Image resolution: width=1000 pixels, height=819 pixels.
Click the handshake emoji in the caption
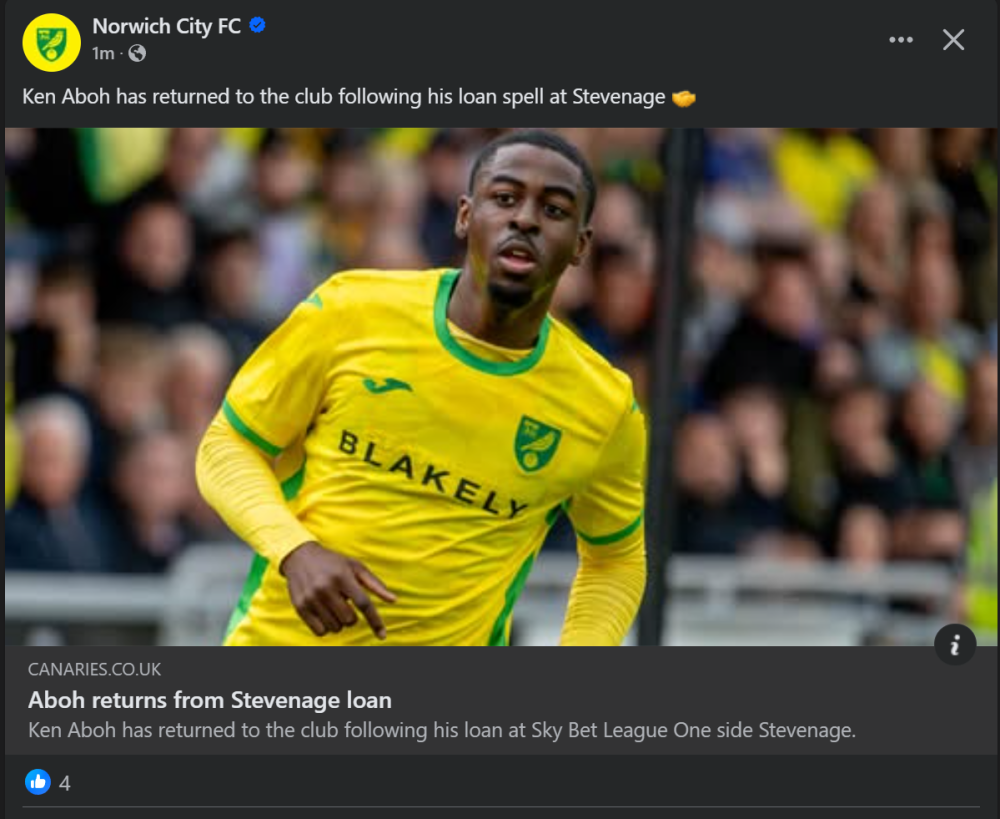684,98
